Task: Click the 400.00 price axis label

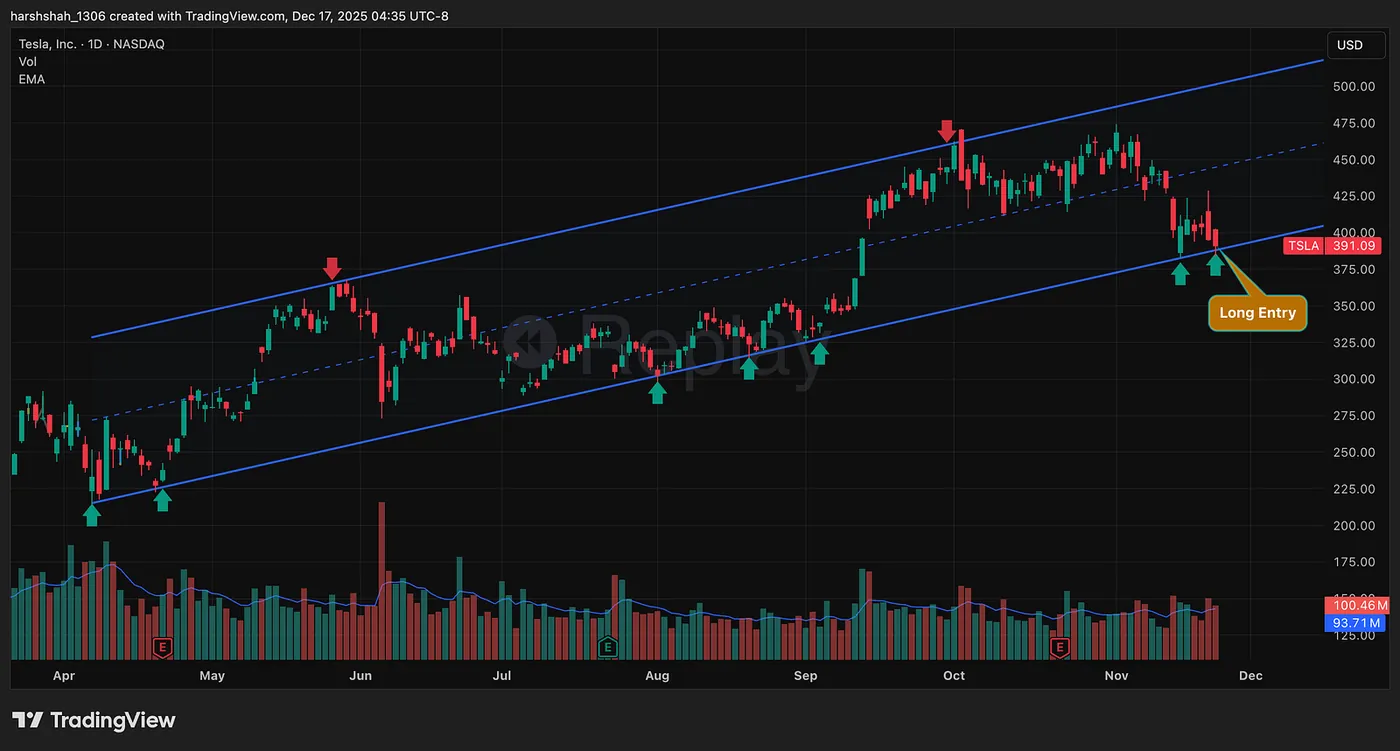Action: tap(1353, 233)
